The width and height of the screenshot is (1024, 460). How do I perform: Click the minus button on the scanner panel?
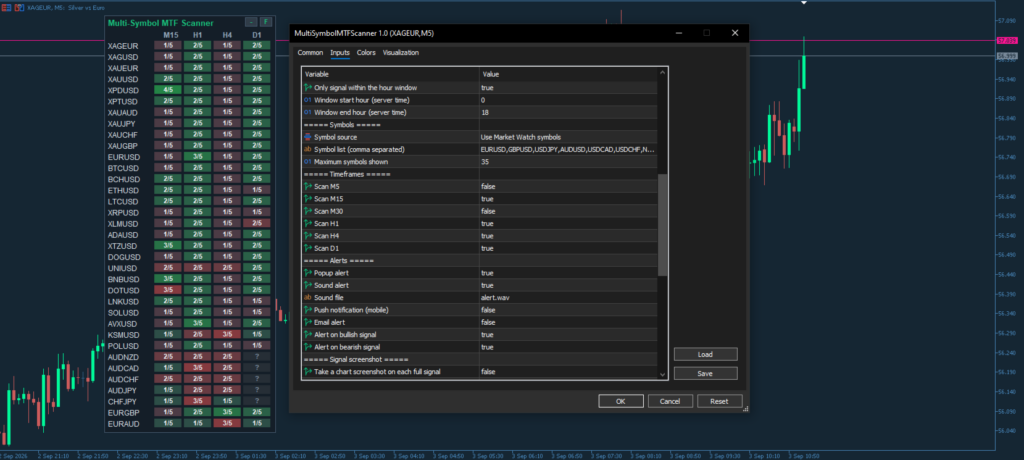coord(251,23)
